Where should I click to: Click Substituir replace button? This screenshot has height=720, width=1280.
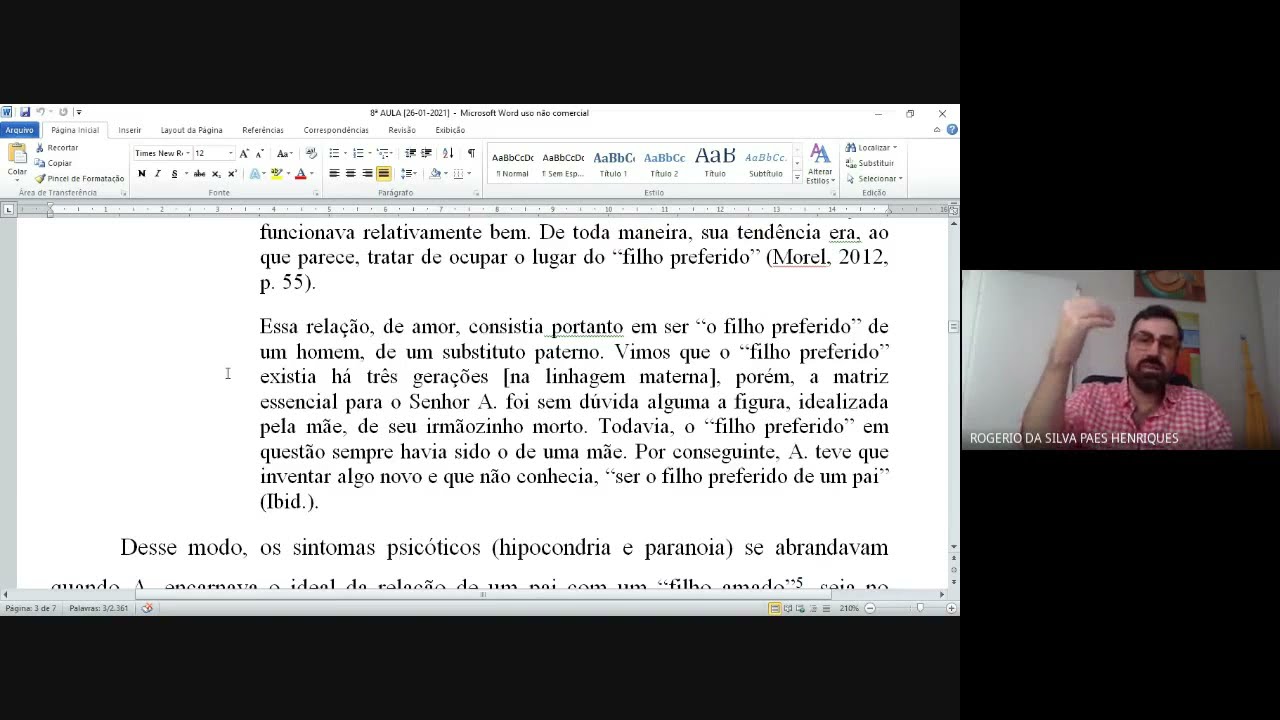point(870,163)
